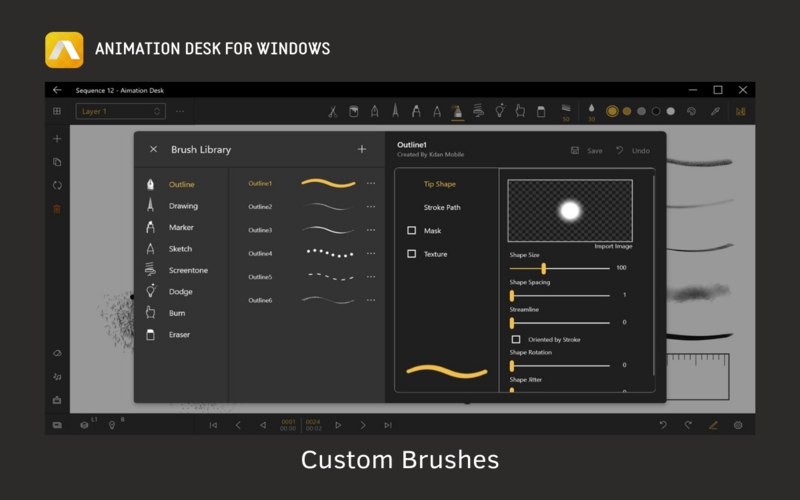Add a new frame with plus icon
The image size is (800, 500).
point(57,139)
